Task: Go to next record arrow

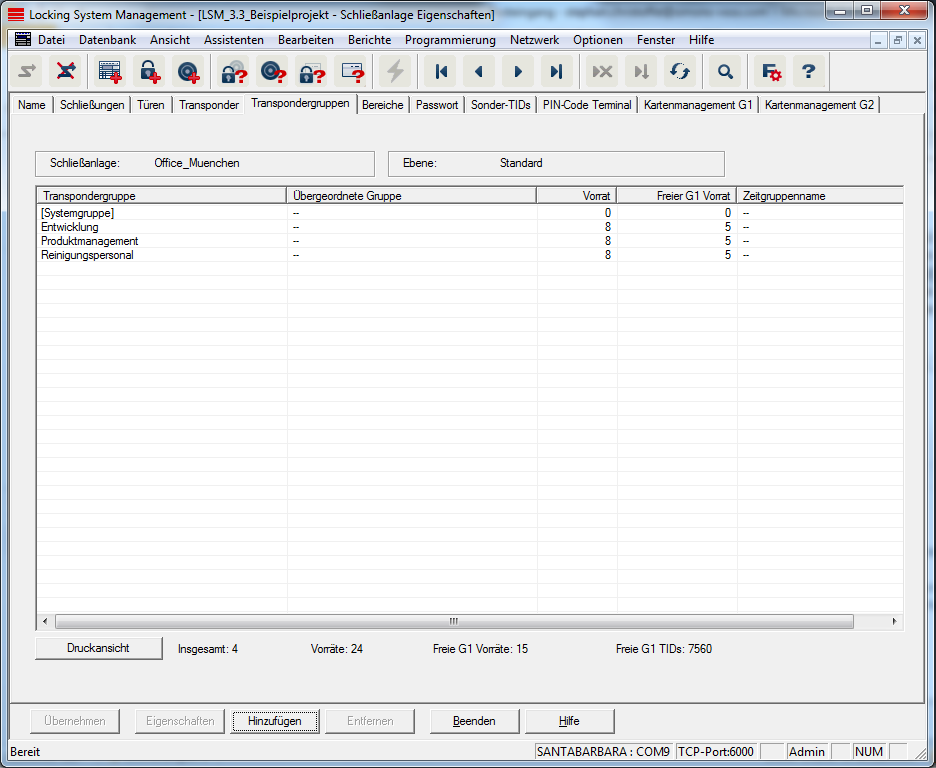Action: tap(517, 72)
